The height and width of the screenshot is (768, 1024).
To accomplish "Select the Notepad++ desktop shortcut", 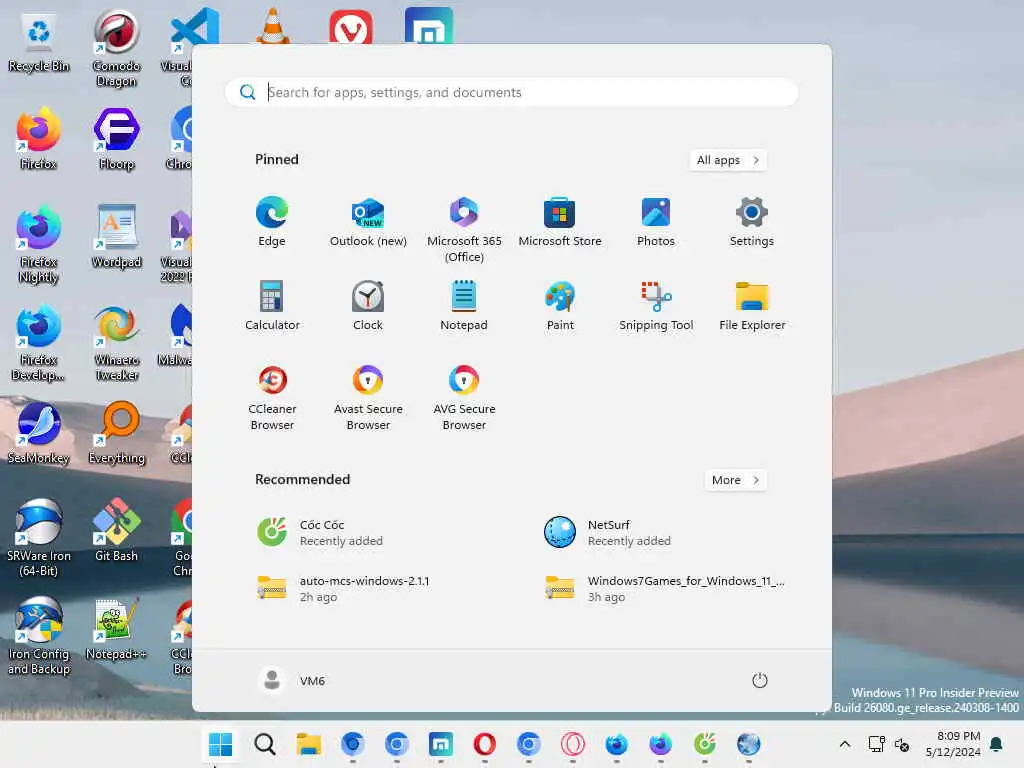I will [116, 630].
